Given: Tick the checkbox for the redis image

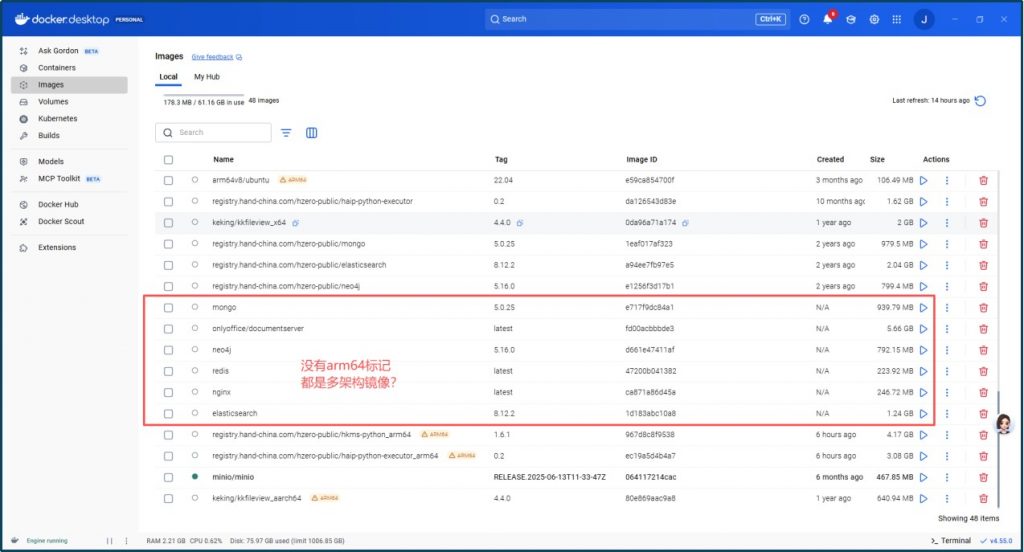Looking at the screenshot, I should click(169, 371).
